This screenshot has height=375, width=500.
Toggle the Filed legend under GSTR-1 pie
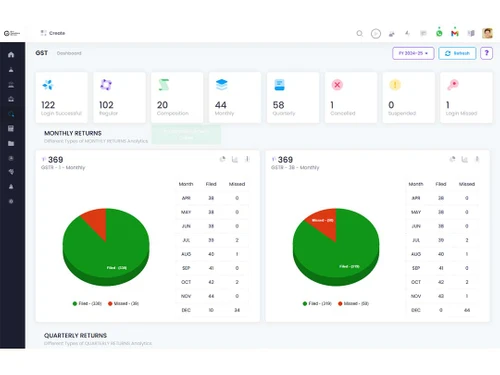coord(87,303)
